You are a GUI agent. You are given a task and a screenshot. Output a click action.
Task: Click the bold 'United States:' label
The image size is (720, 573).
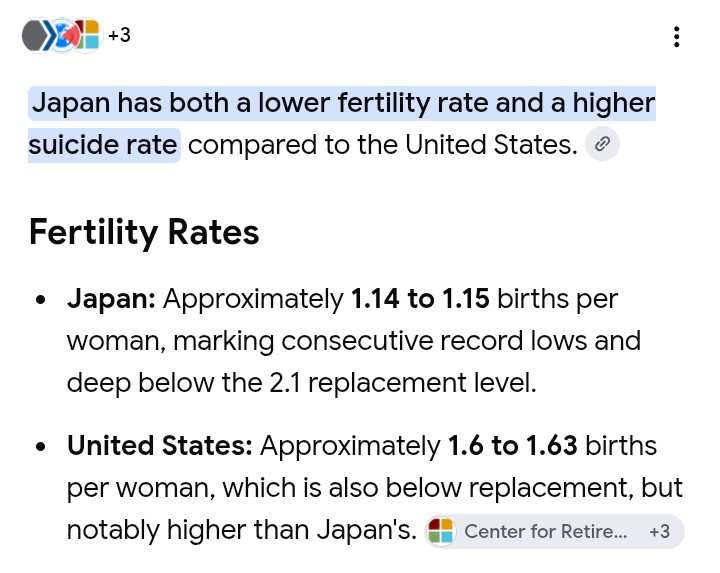coord(160,445)
